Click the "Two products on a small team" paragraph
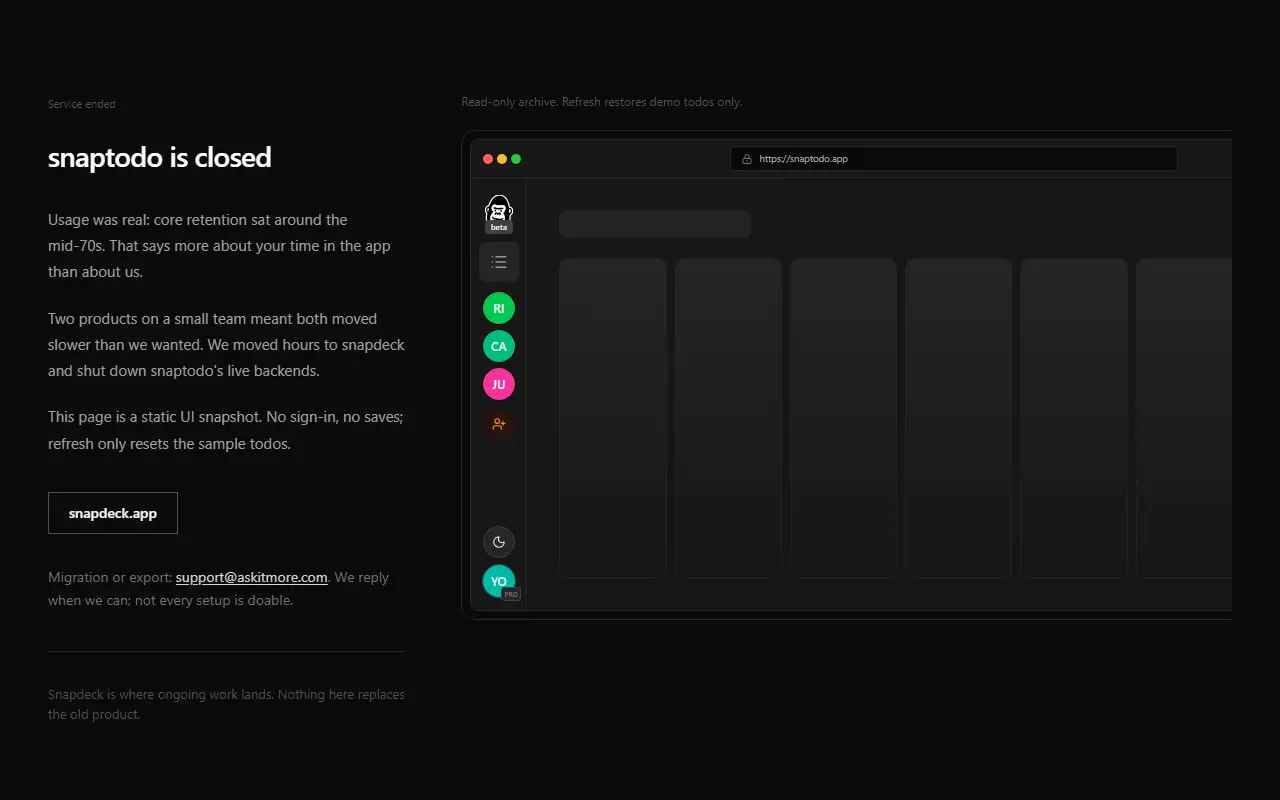Viewport: 1280px width, 800px height. (226, 345)
